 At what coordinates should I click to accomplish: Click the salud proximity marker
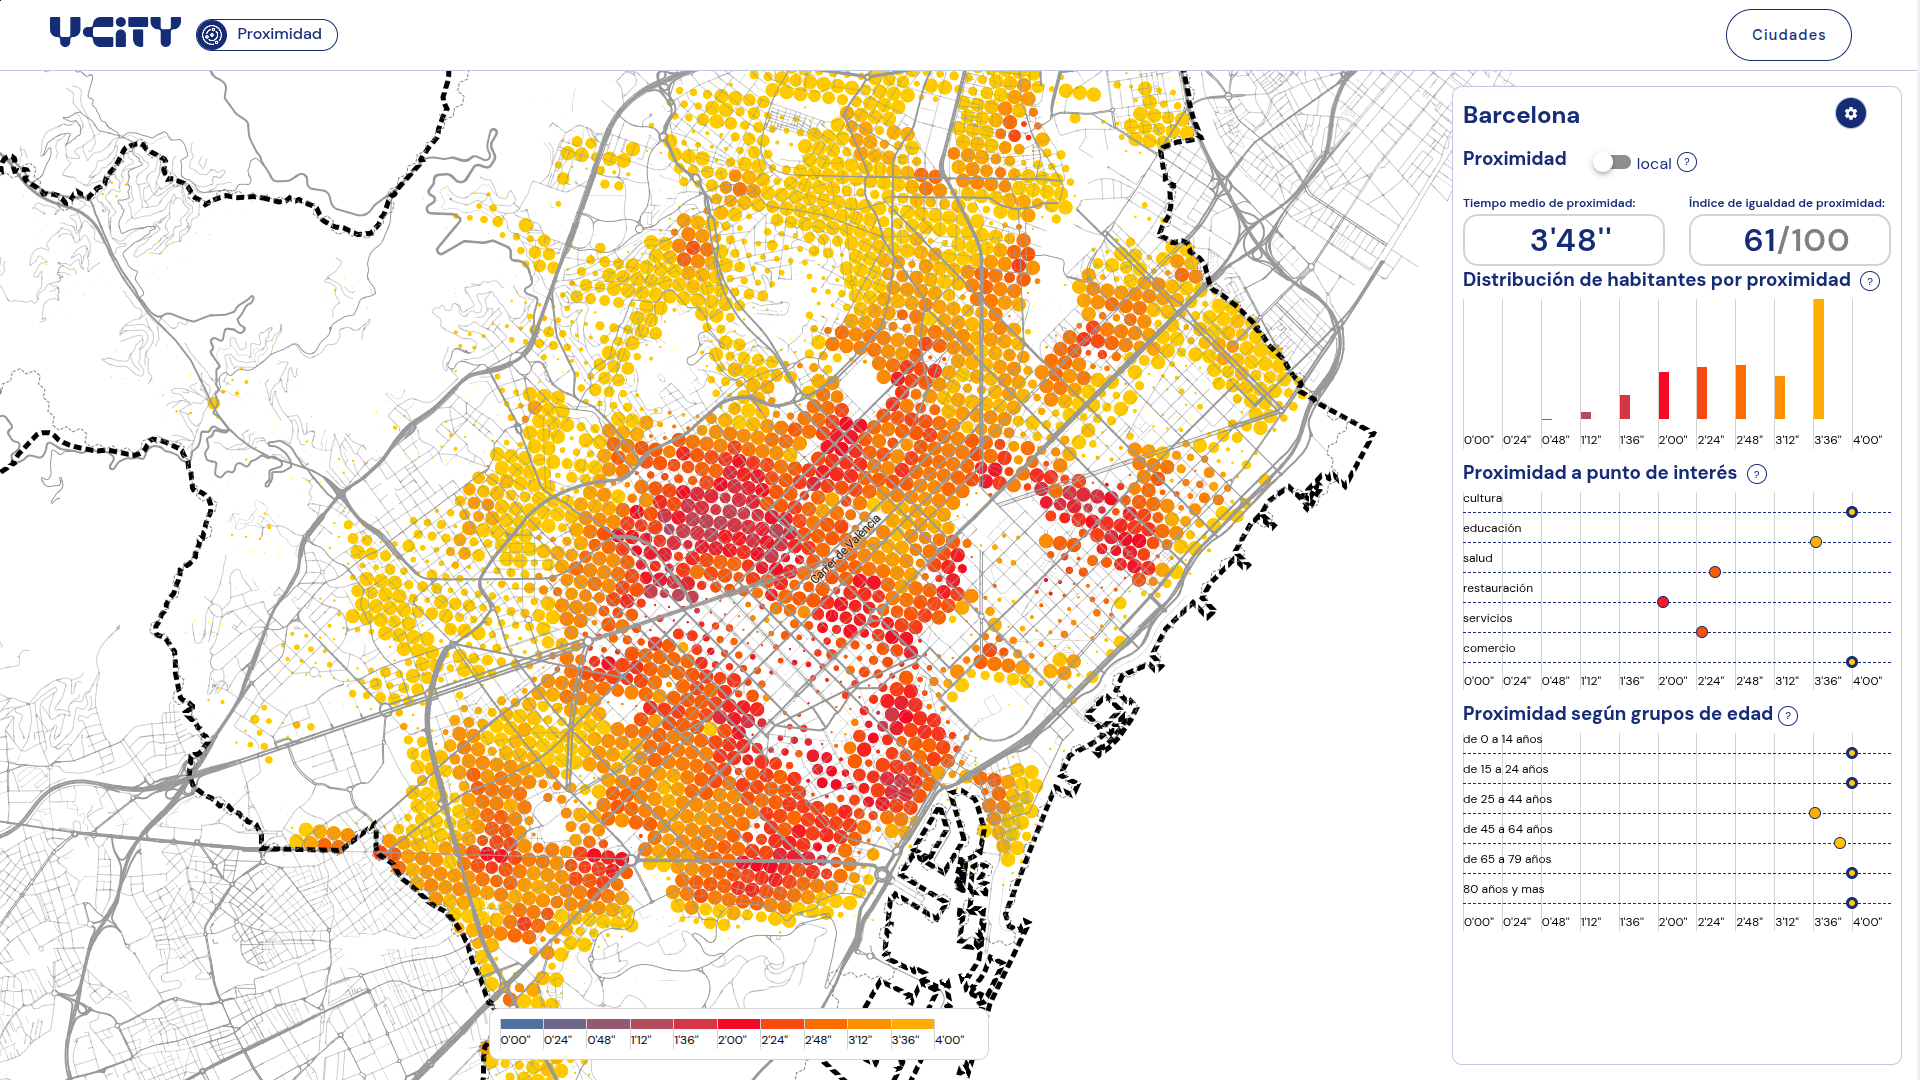(x=1715, y=572)
